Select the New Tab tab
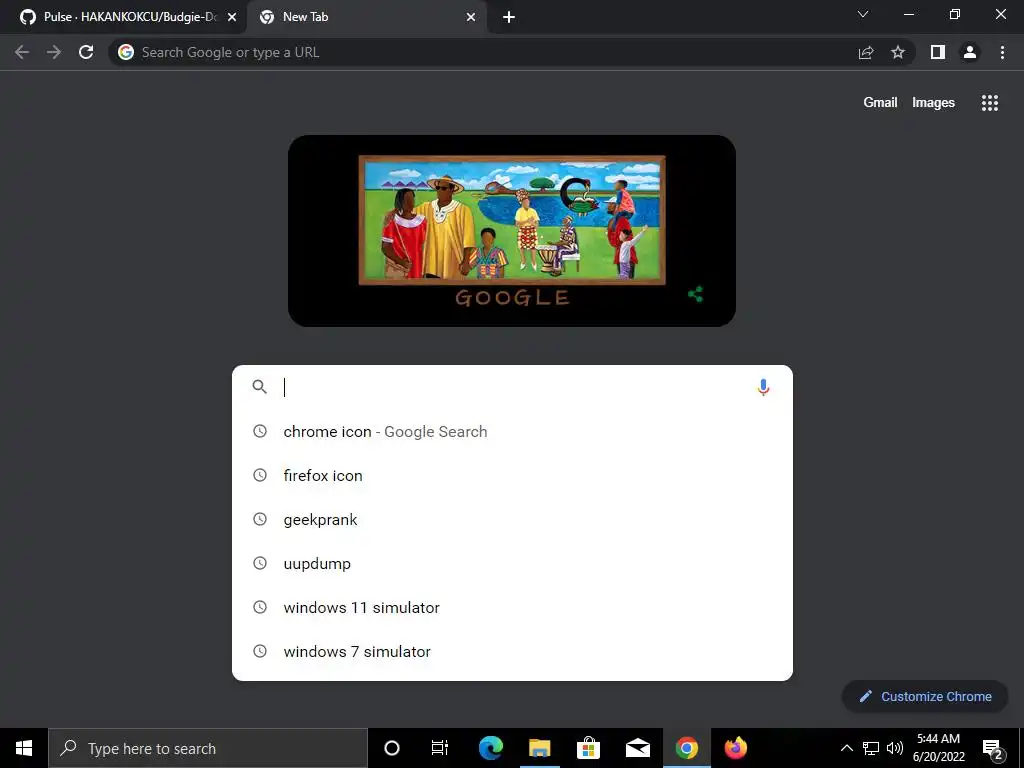 [x=368, y=17]
